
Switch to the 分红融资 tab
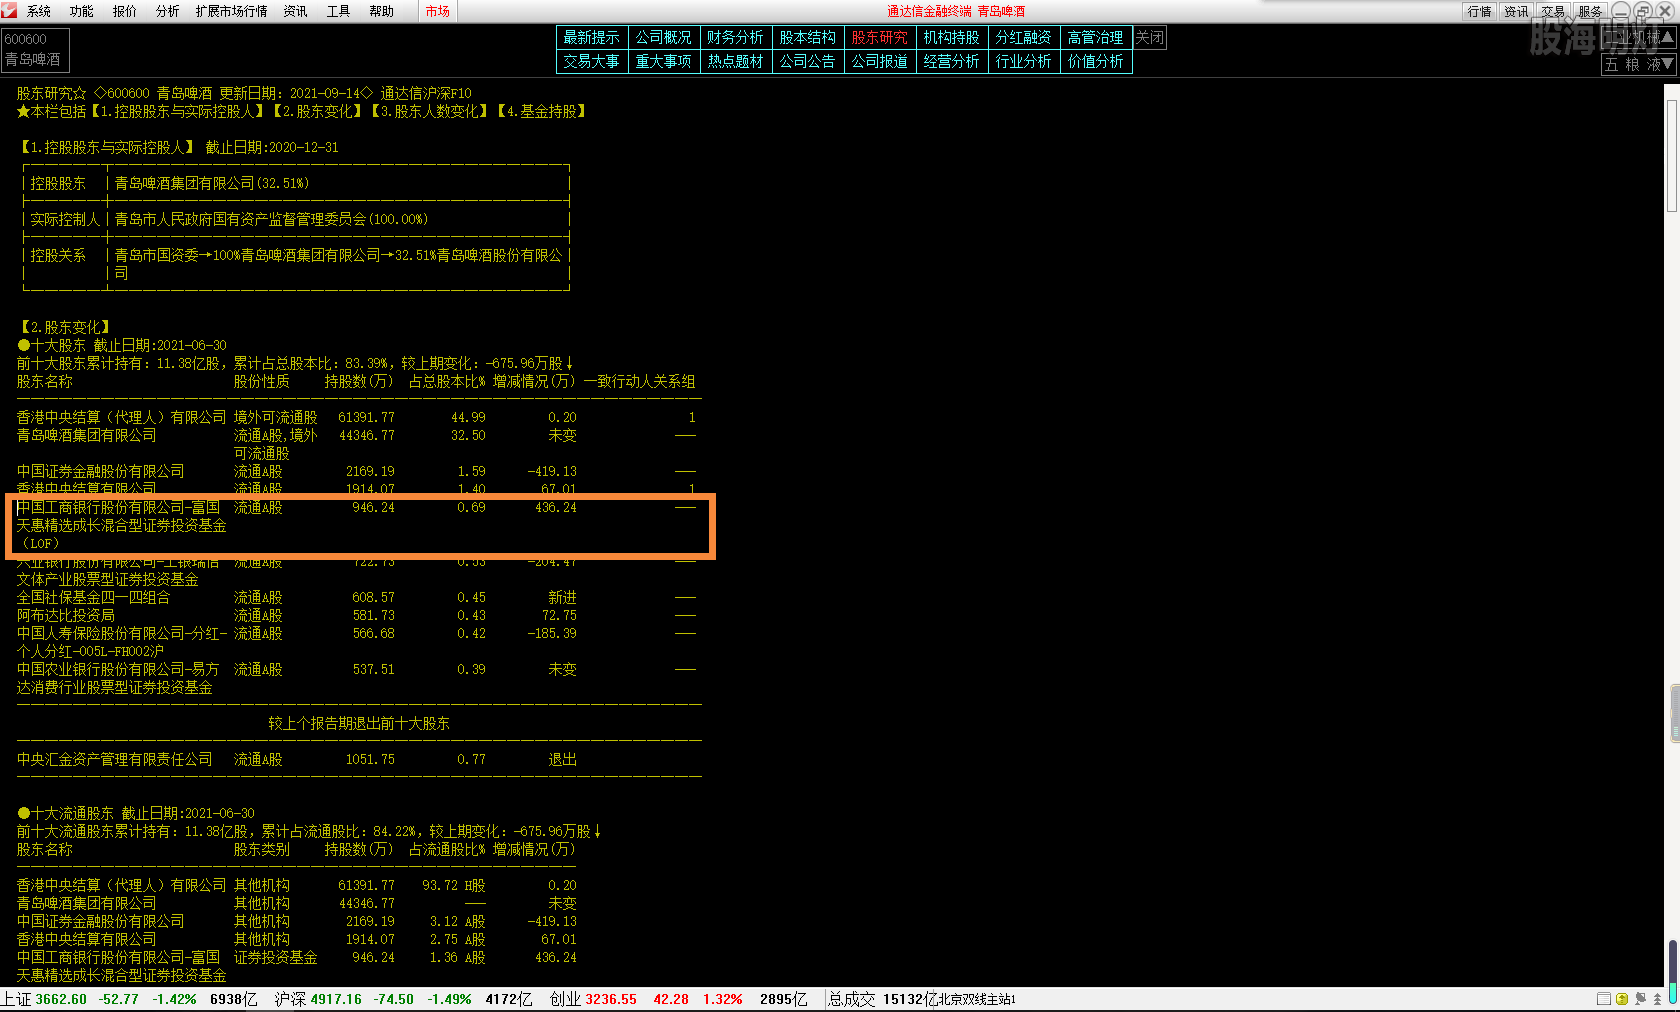1024,37
